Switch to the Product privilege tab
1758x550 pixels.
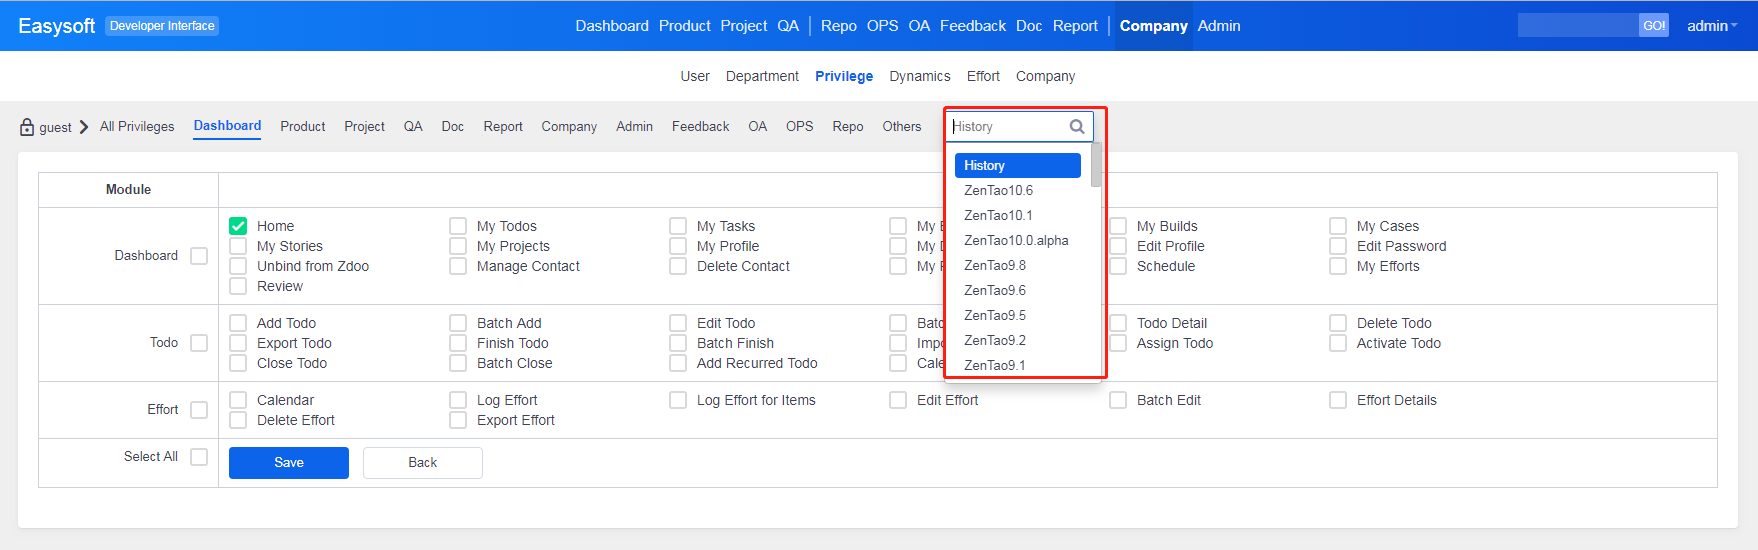click(x=302, y=127)
